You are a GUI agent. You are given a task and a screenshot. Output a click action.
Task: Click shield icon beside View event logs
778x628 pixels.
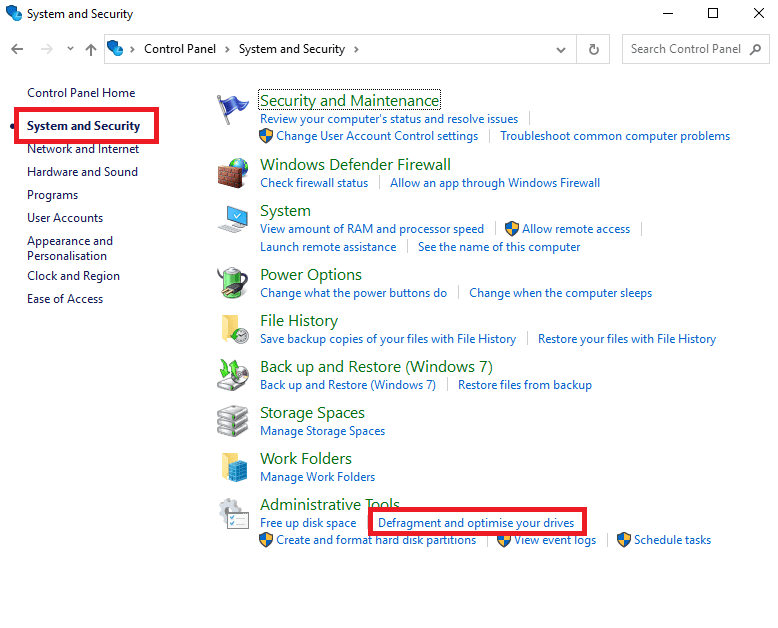click(x=504, y=541)
